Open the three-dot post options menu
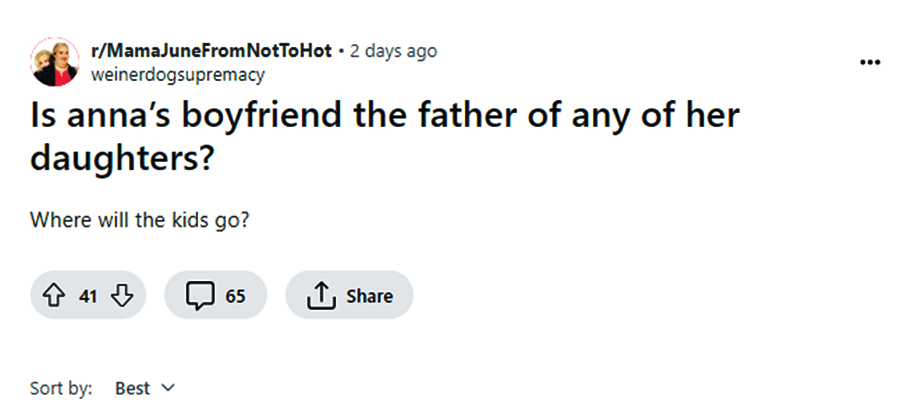This screenshot has width=900, height=403. 870,62
